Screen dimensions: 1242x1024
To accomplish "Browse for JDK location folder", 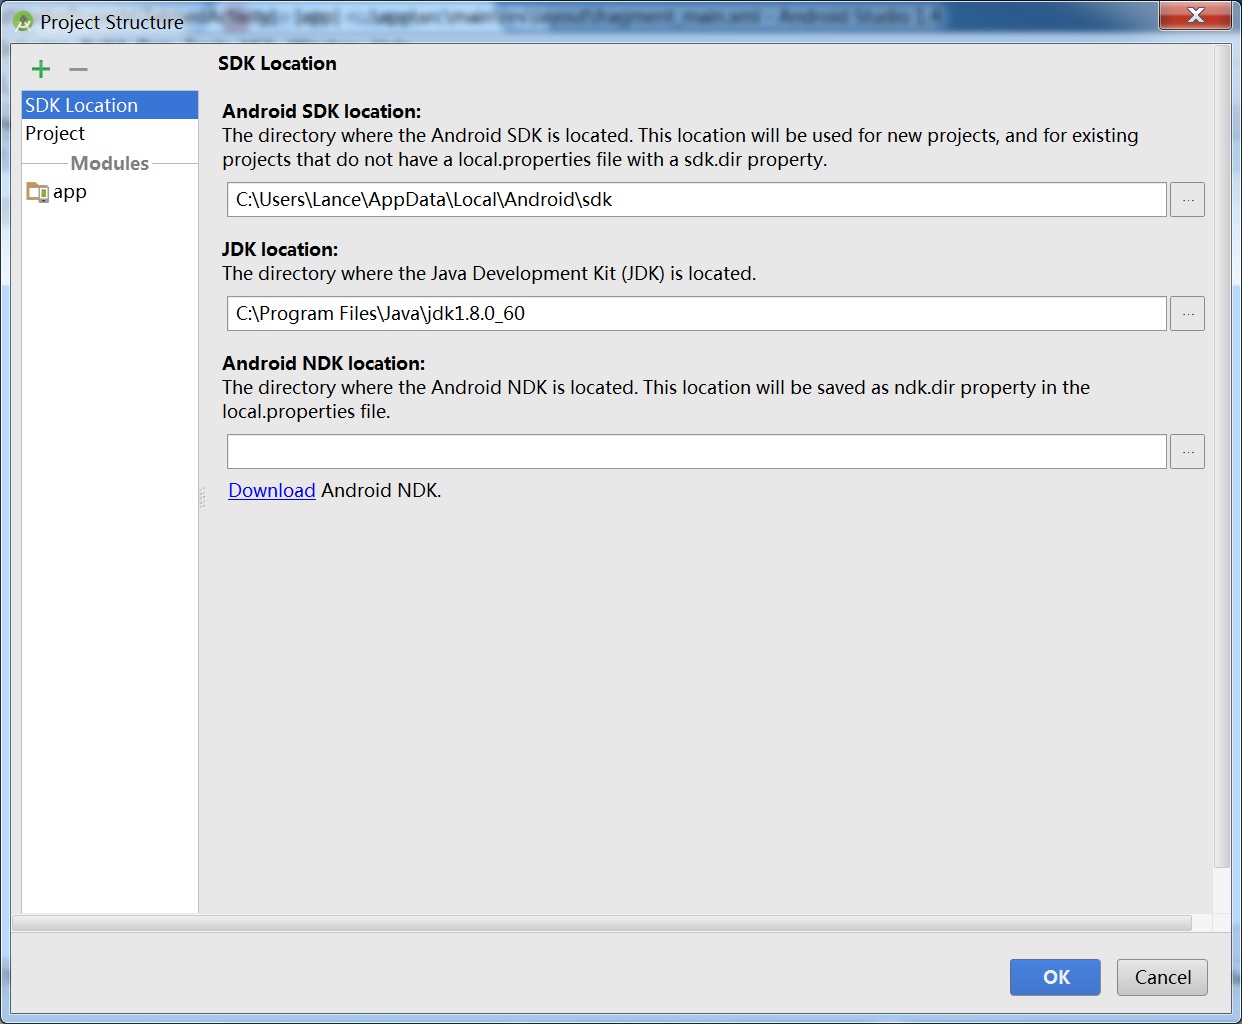I will (x=1187, y=314).
